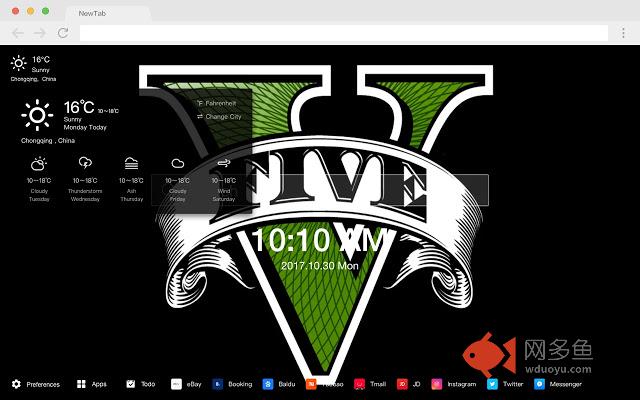Open the Twitter shortcut icon
The image size is (640, 400).
[x=492, y=384]
